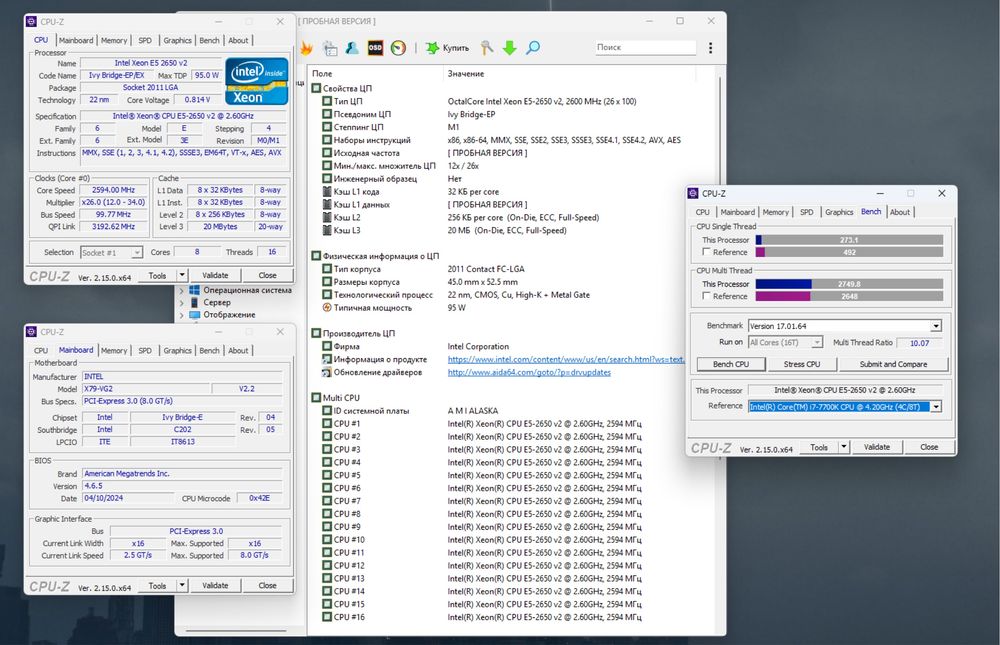
Task: Click the icon next to Обновление драйверов
Action: (x=327, y=372)
